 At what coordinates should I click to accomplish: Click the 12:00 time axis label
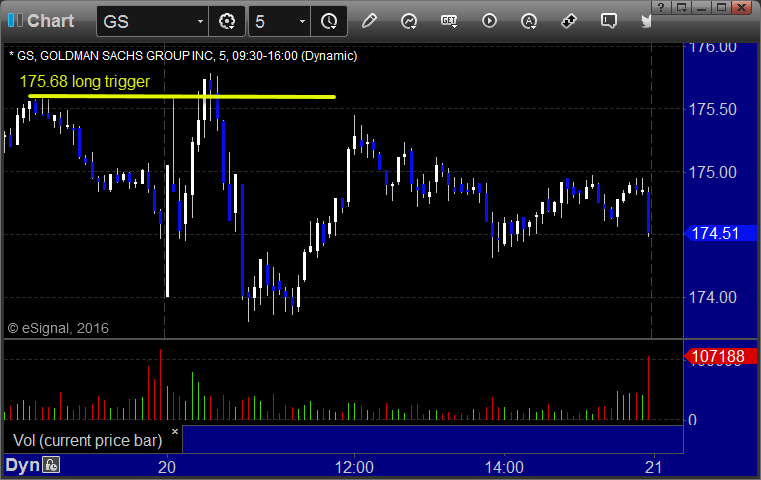coord(354,467)
